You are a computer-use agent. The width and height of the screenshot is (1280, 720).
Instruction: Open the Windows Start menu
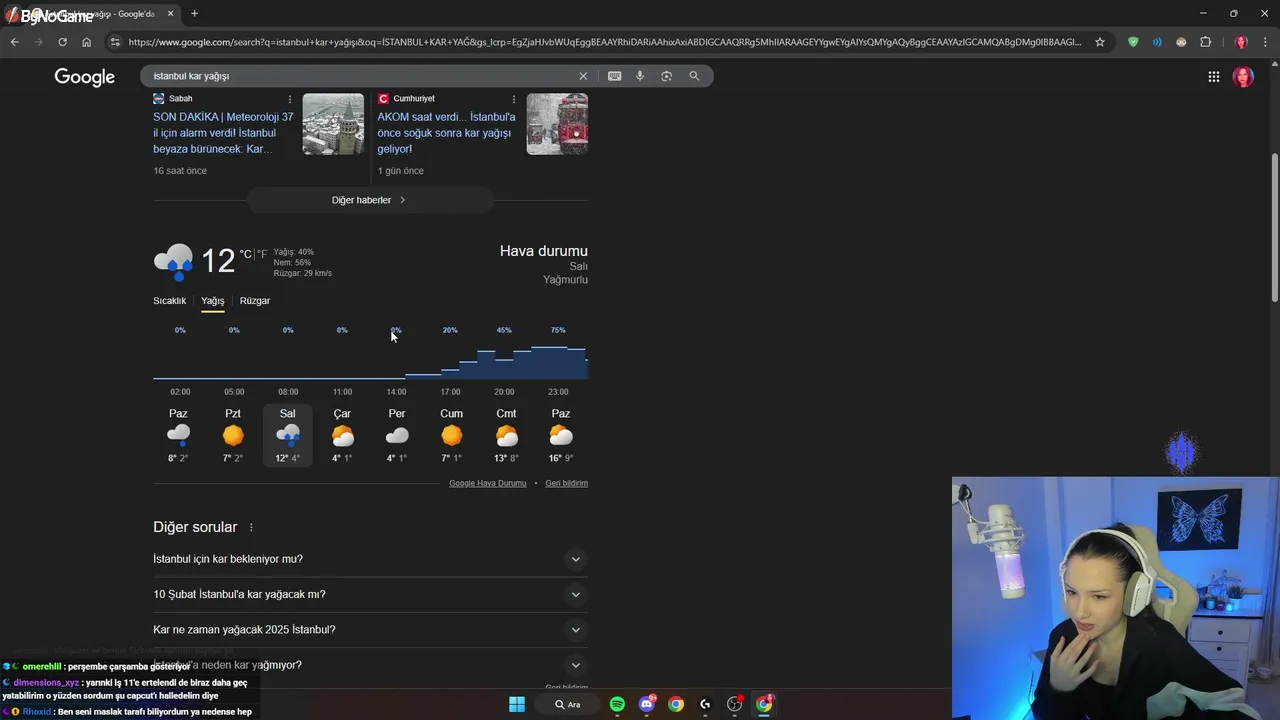coord(517,704)
